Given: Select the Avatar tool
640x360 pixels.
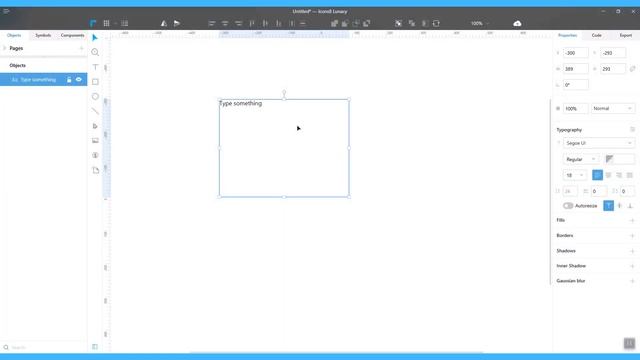Looking at the screenshot, I should coord(95,155).
